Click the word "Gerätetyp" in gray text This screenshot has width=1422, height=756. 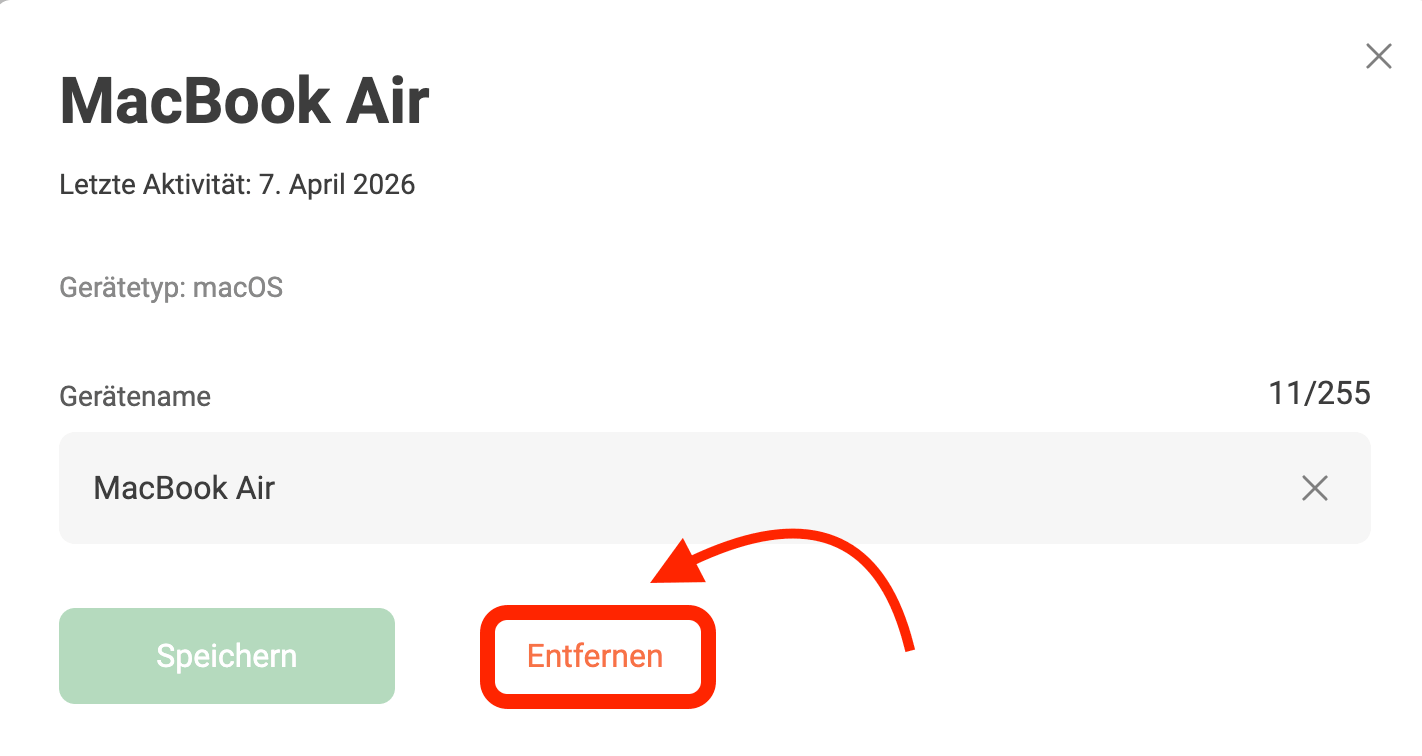click(120, 288)
